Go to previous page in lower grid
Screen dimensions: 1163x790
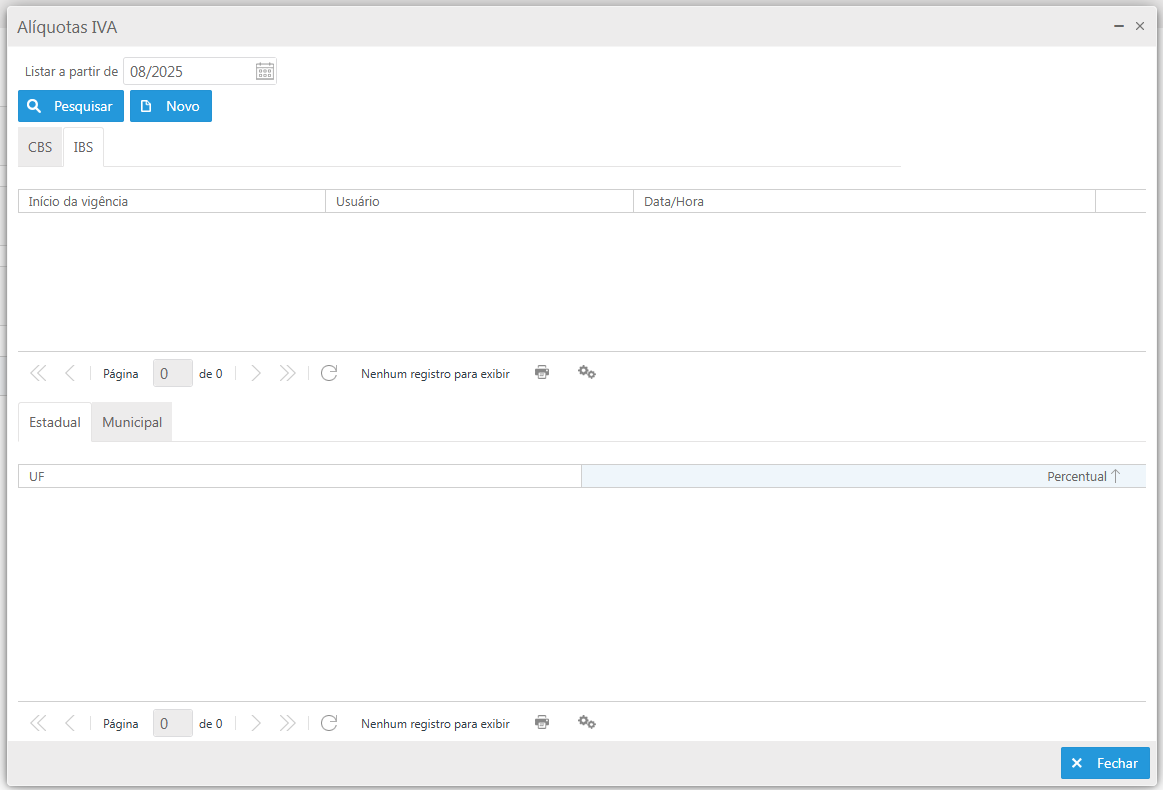tap(70, 723)
